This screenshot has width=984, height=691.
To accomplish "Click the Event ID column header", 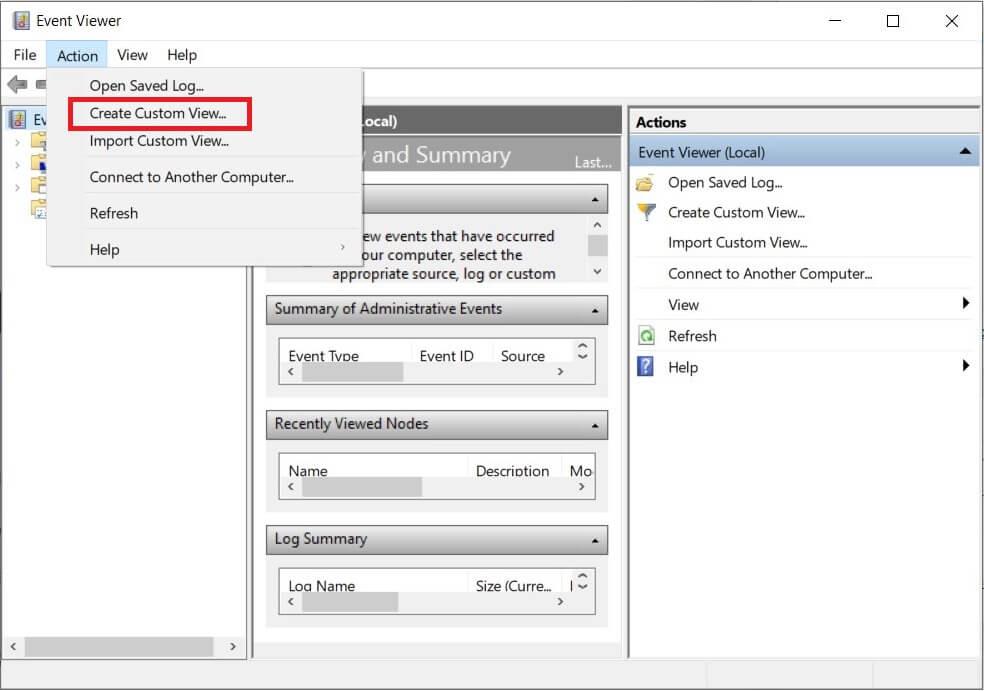I will (446, 356).
